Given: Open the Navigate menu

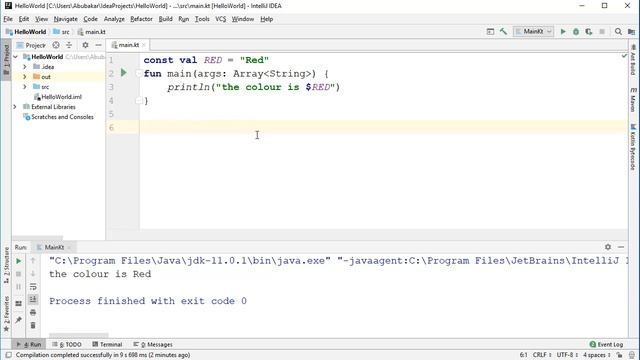Looking at the screenshot, I should click(x=65, y=19).
